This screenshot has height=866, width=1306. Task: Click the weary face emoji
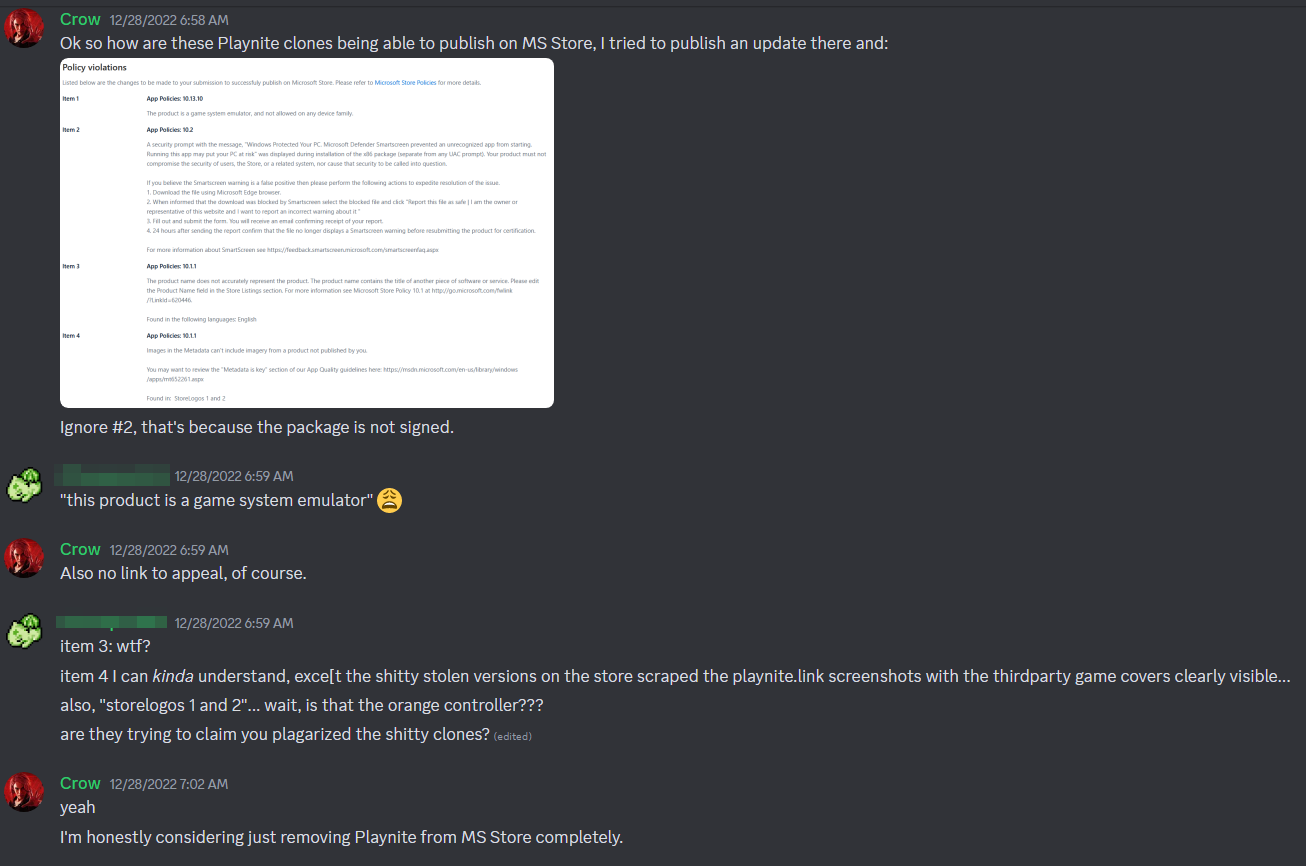[390, 501]
